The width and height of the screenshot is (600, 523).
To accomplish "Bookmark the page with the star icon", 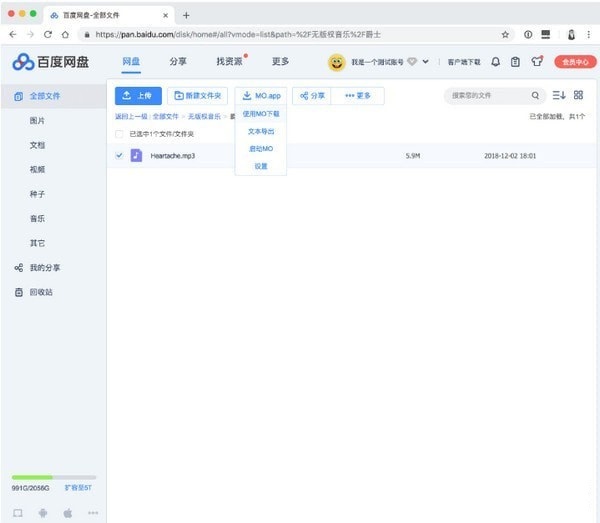I will pos(505,35).
